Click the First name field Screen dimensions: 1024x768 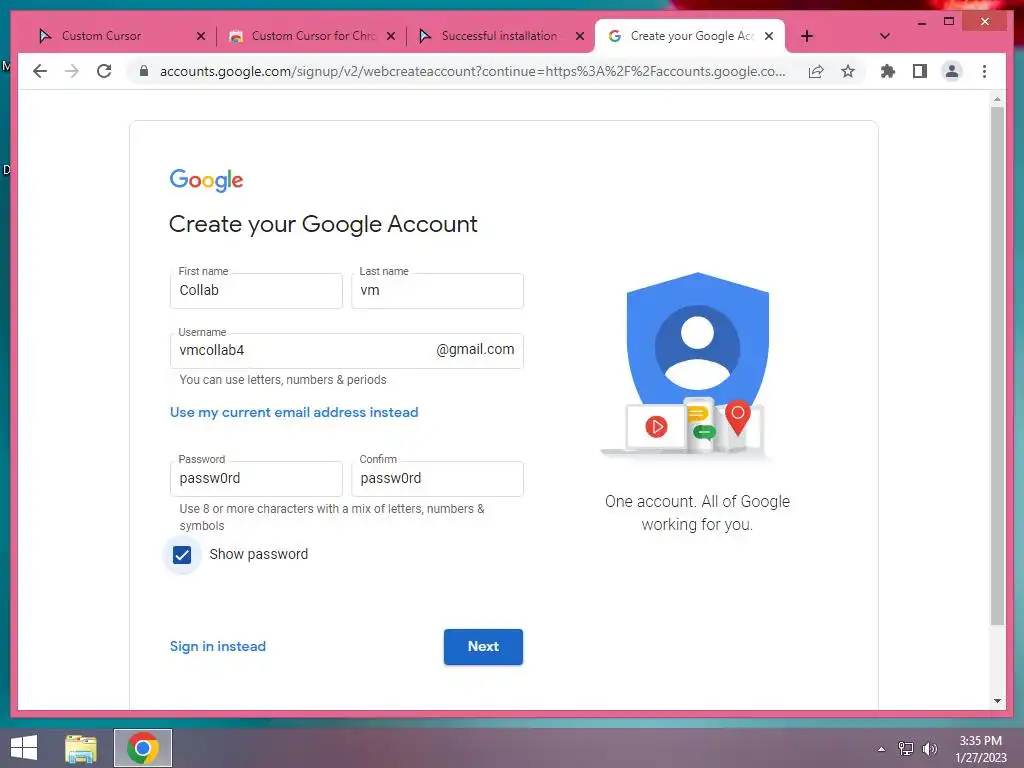(x=256, y=291)
